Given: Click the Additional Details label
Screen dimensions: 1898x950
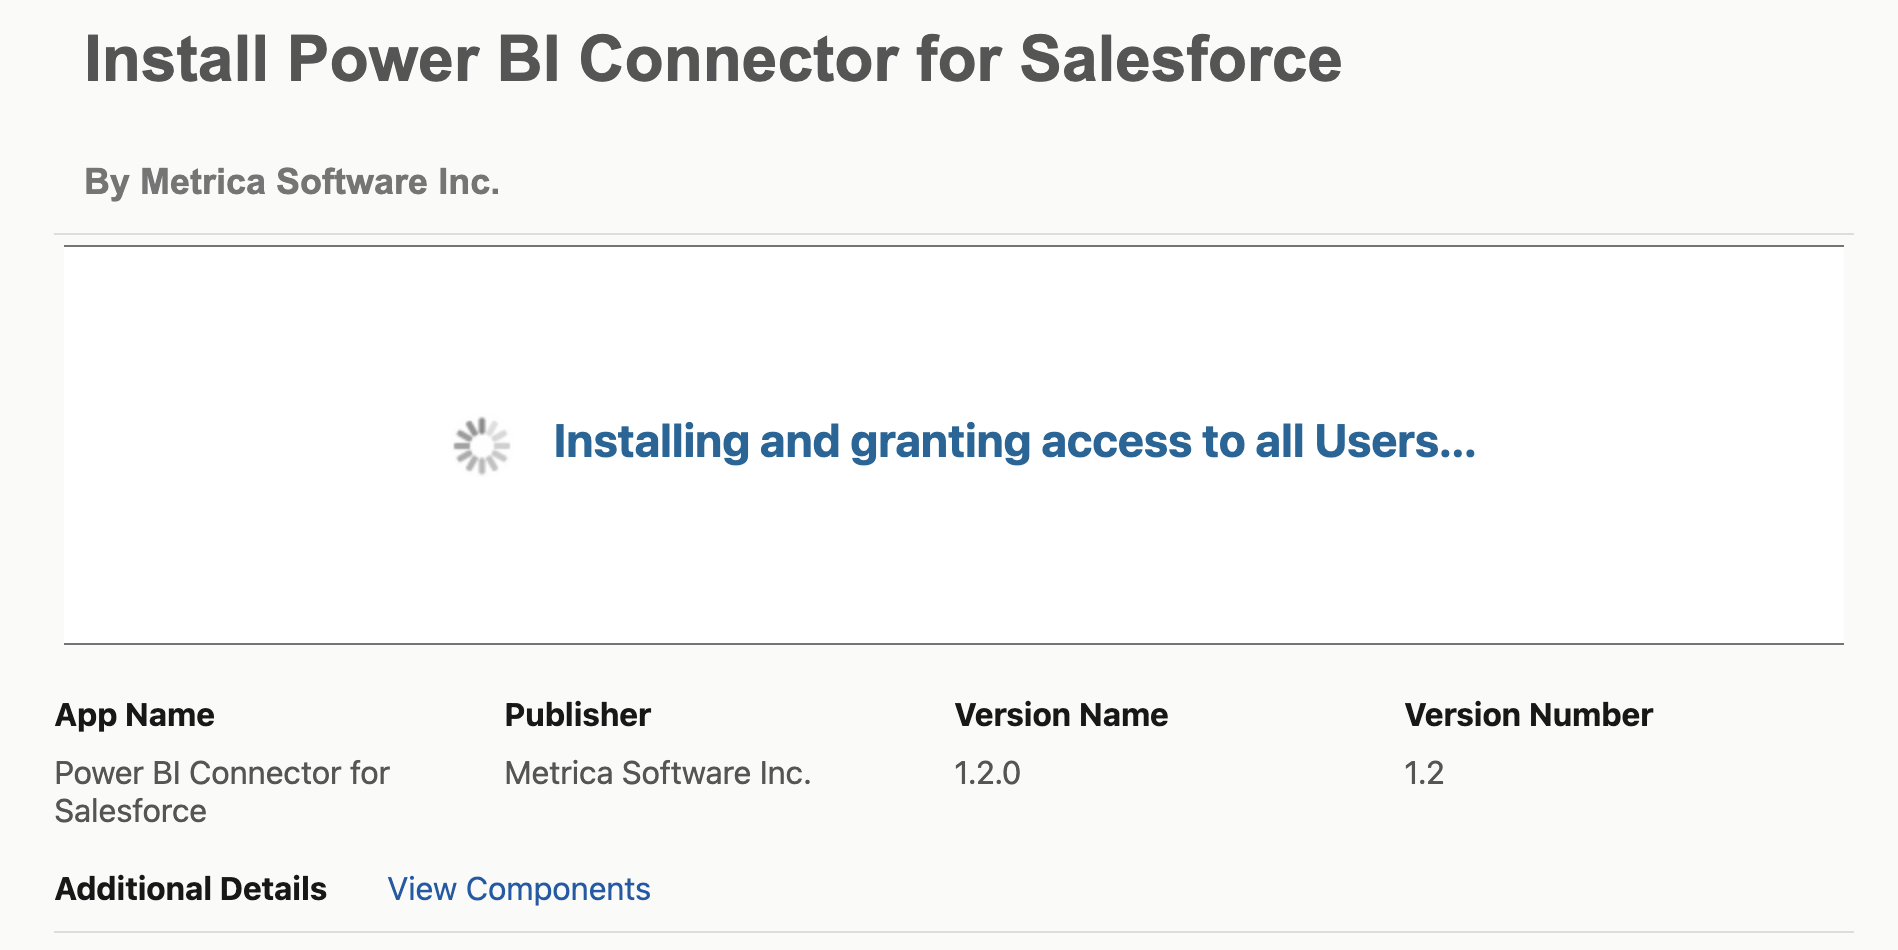Looking at the screenshot, I should [x=191, y=889].
